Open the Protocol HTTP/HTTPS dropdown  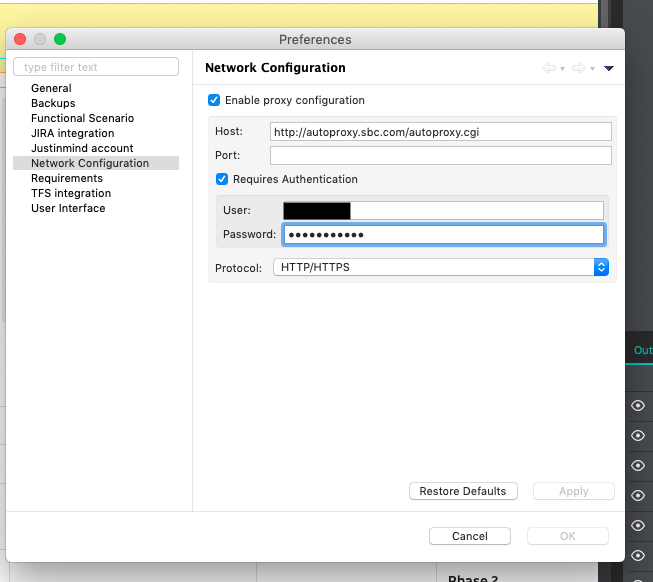pyautogui.click(x=441, y=267)
